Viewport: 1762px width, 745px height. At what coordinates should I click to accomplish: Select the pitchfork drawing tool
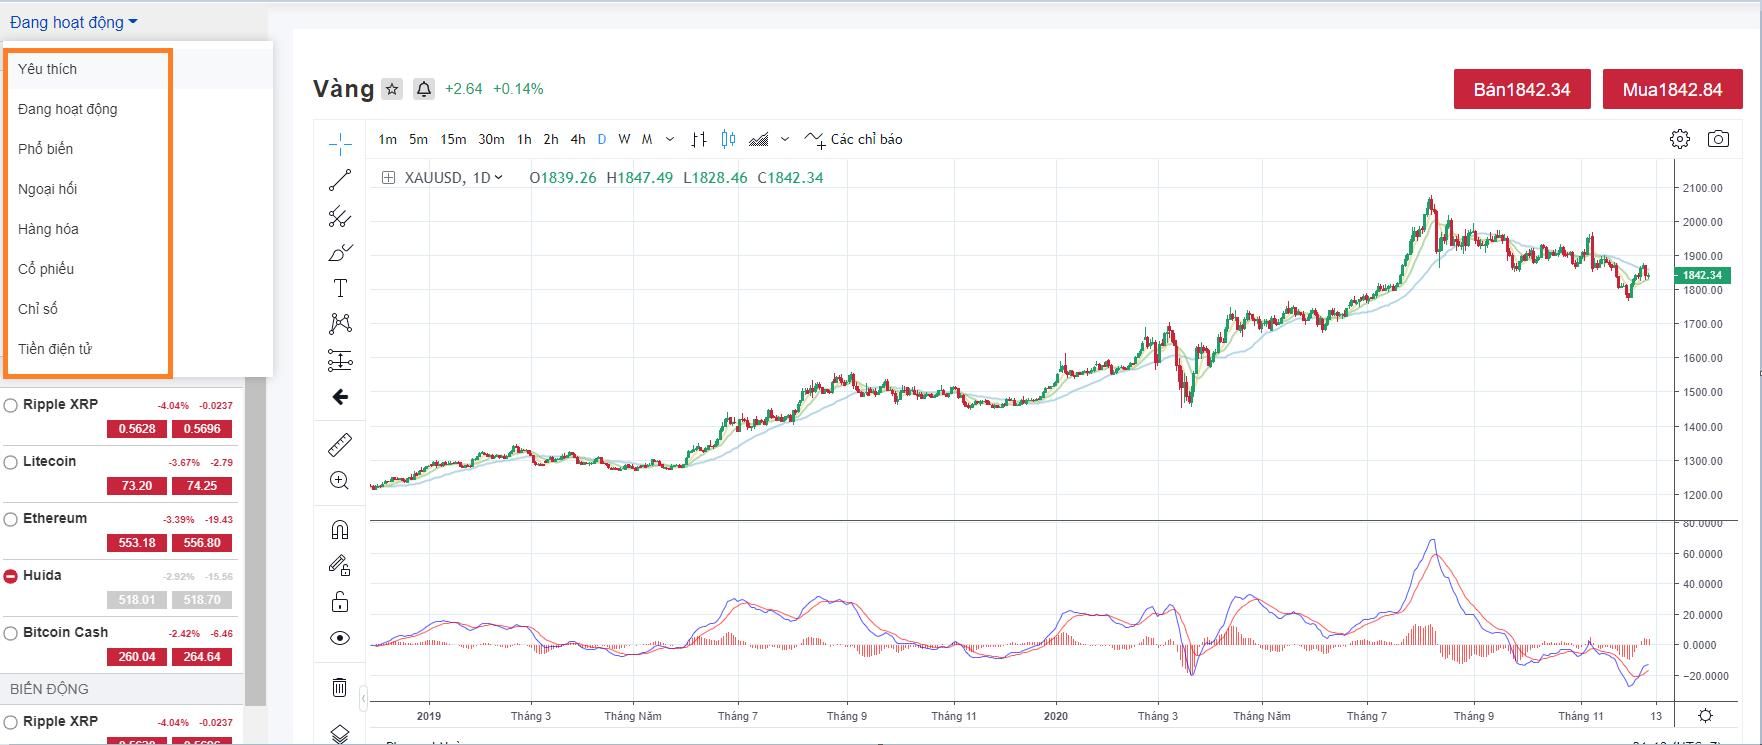(340, 216)
